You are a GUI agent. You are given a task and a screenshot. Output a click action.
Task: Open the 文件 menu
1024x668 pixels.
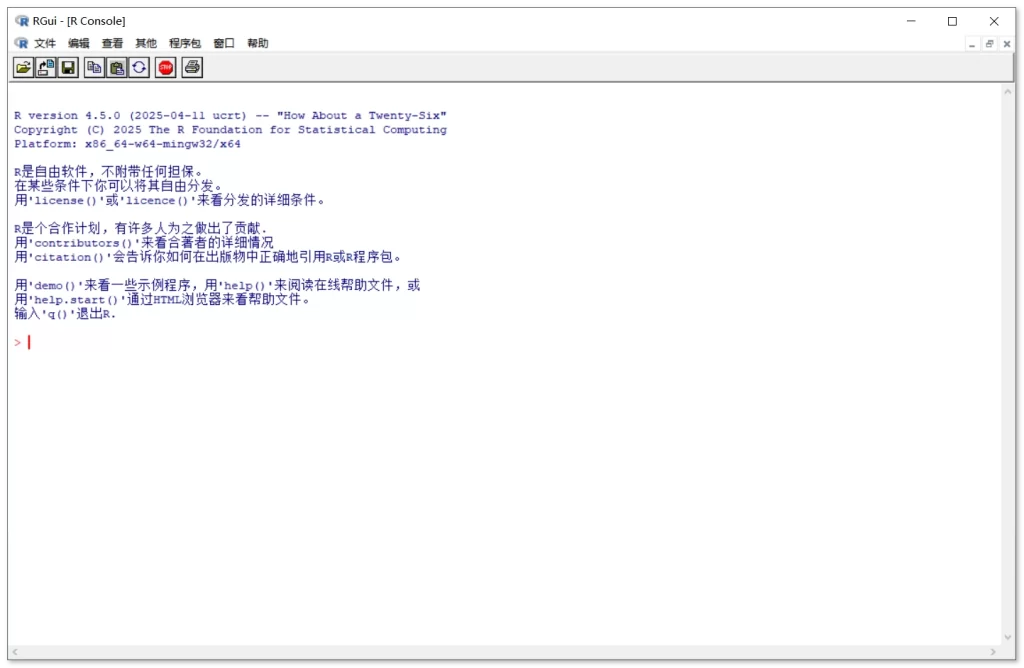tap(45, 43)
